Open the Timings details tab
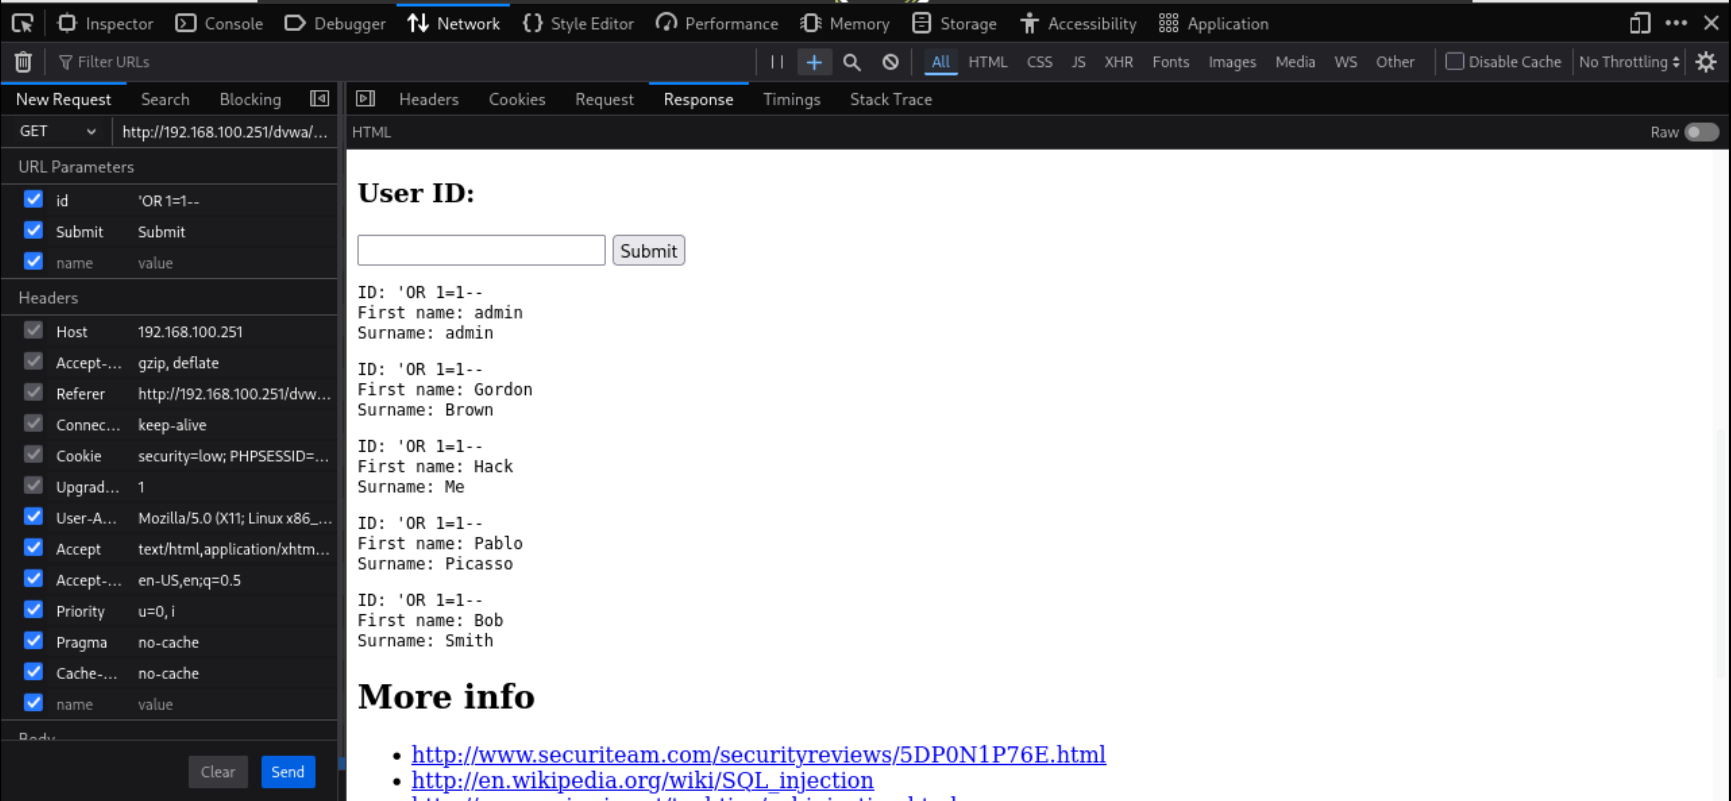 (x=792, y=99)
